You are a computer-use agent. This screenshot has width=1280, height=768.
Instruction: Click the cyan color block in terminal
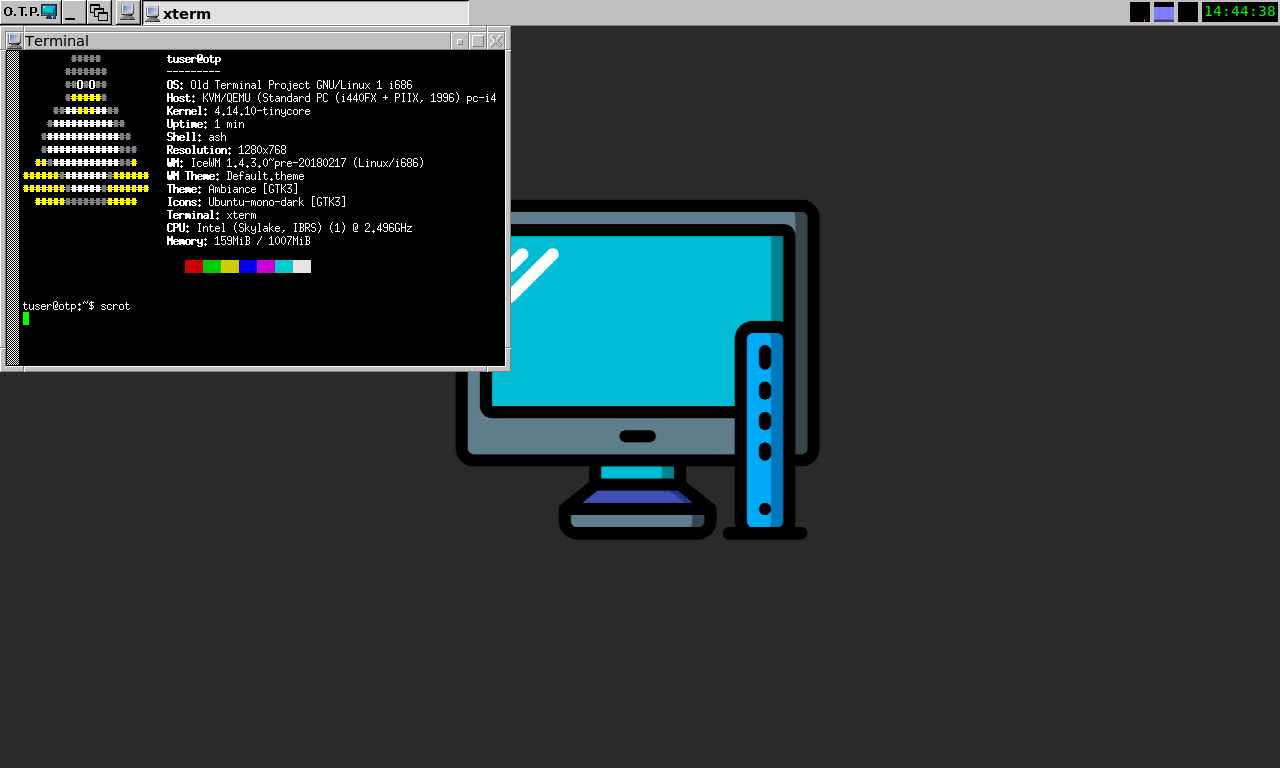coord(284,266)
